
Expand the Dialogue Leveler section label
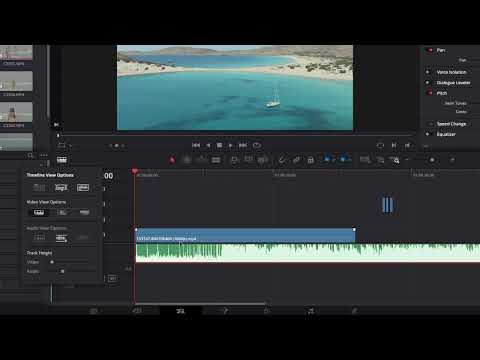point(454,83)
